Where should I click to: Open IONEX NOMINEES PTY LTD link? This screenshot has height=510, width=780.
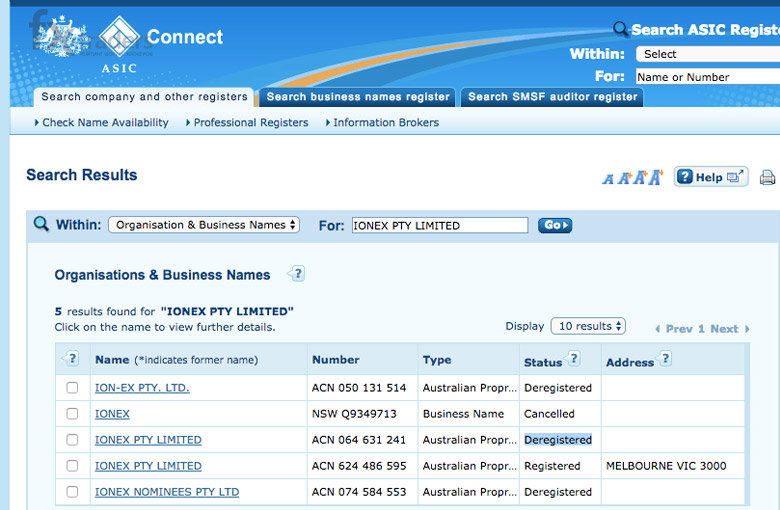click(167, 492)
